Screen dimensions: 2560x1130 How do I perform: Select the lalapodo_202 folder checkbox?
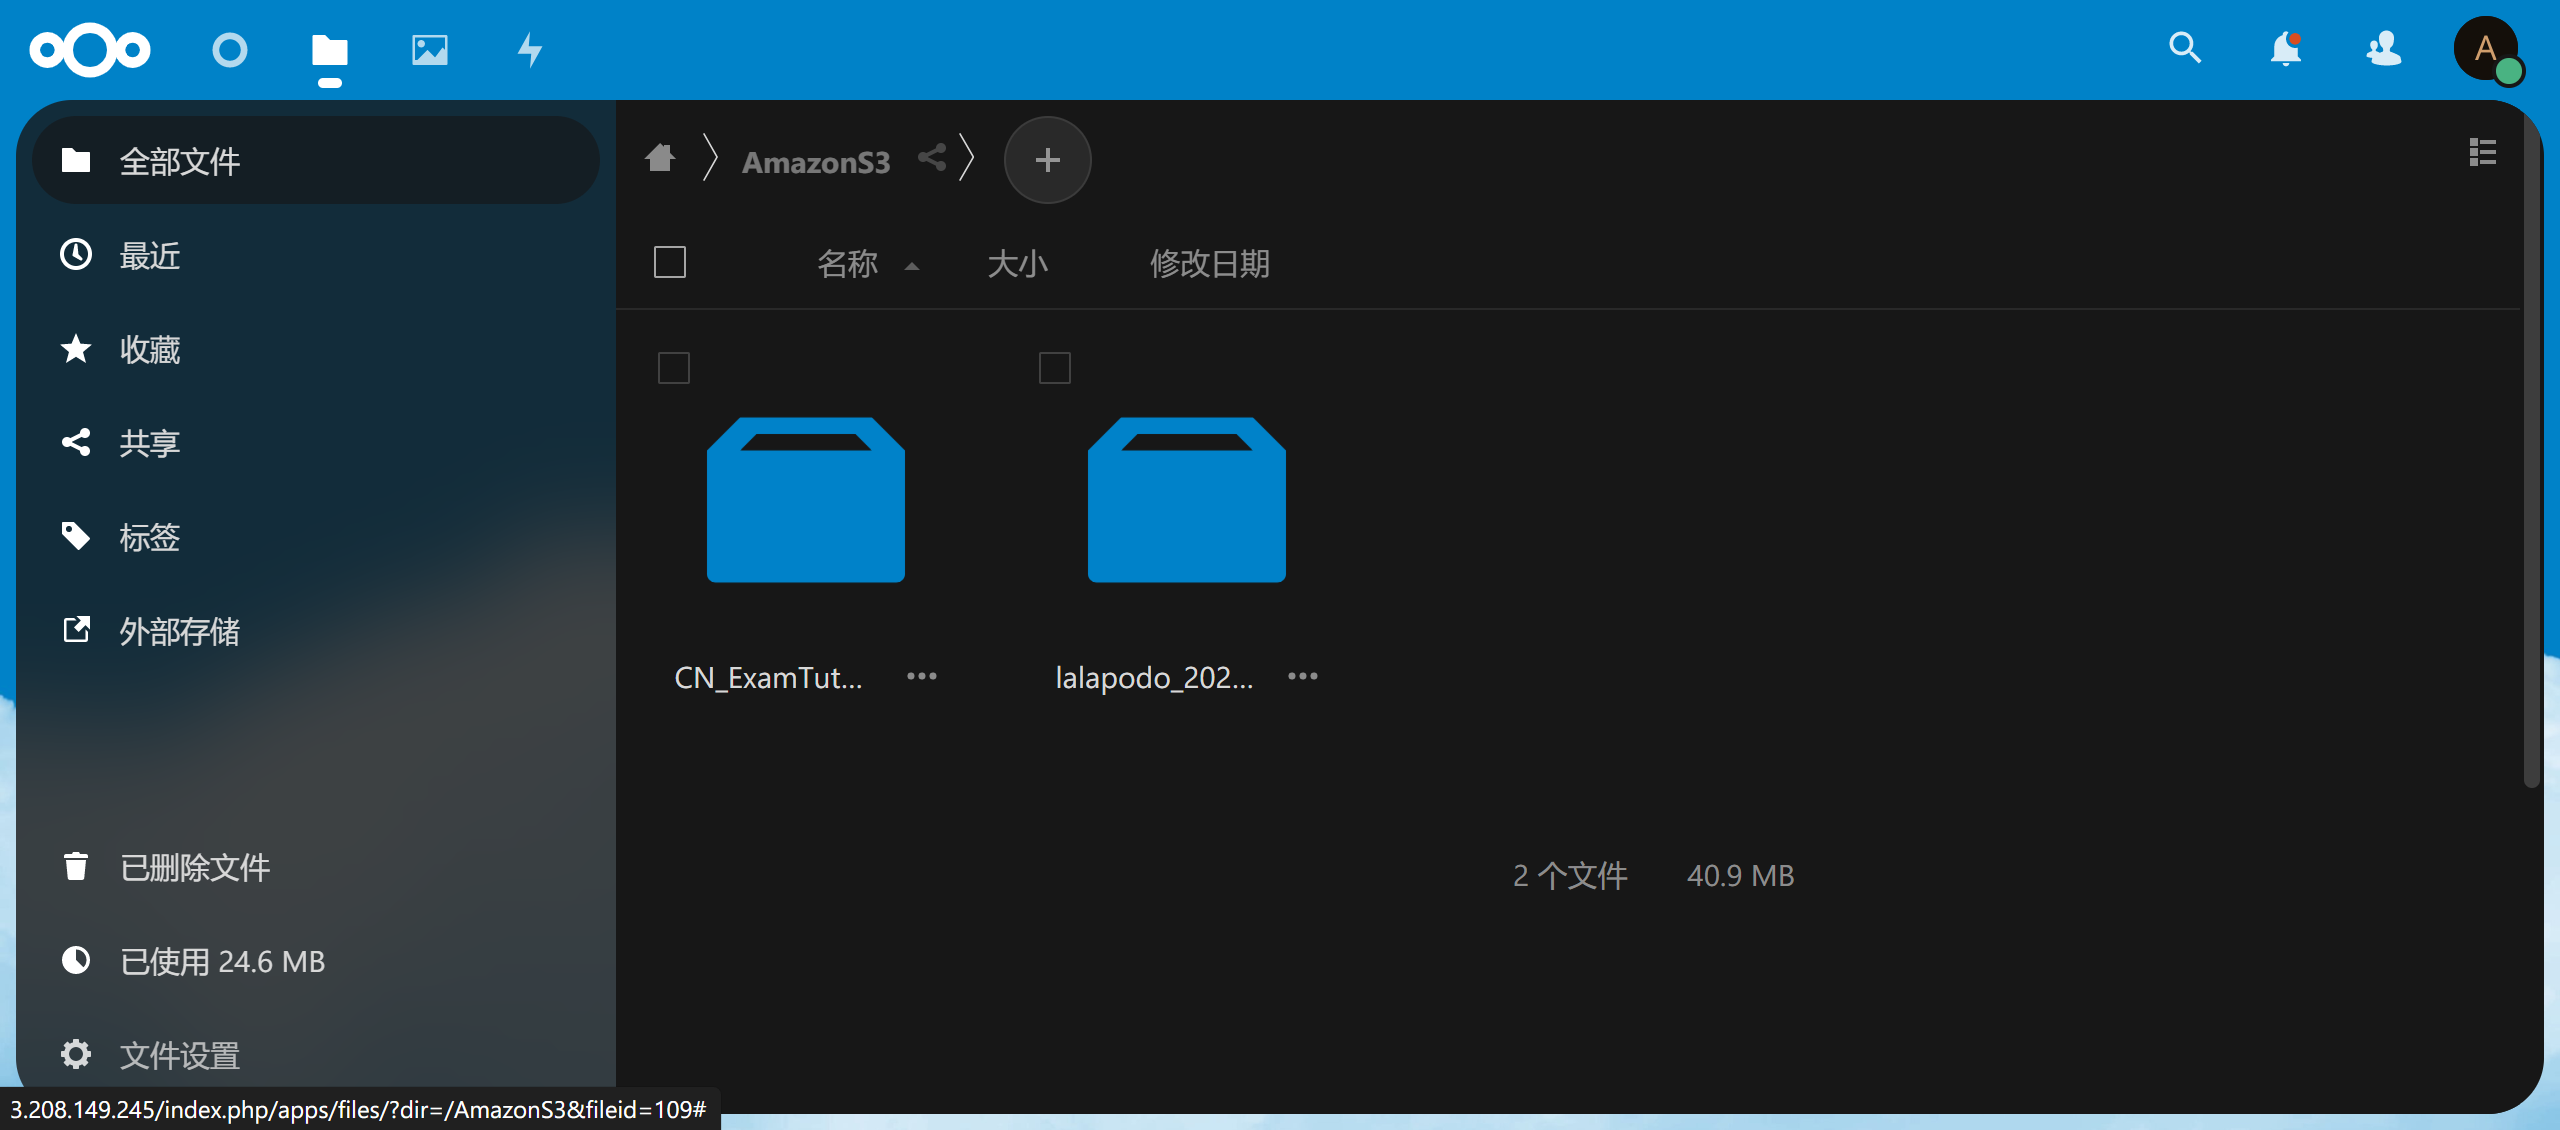coord(1054,367)
